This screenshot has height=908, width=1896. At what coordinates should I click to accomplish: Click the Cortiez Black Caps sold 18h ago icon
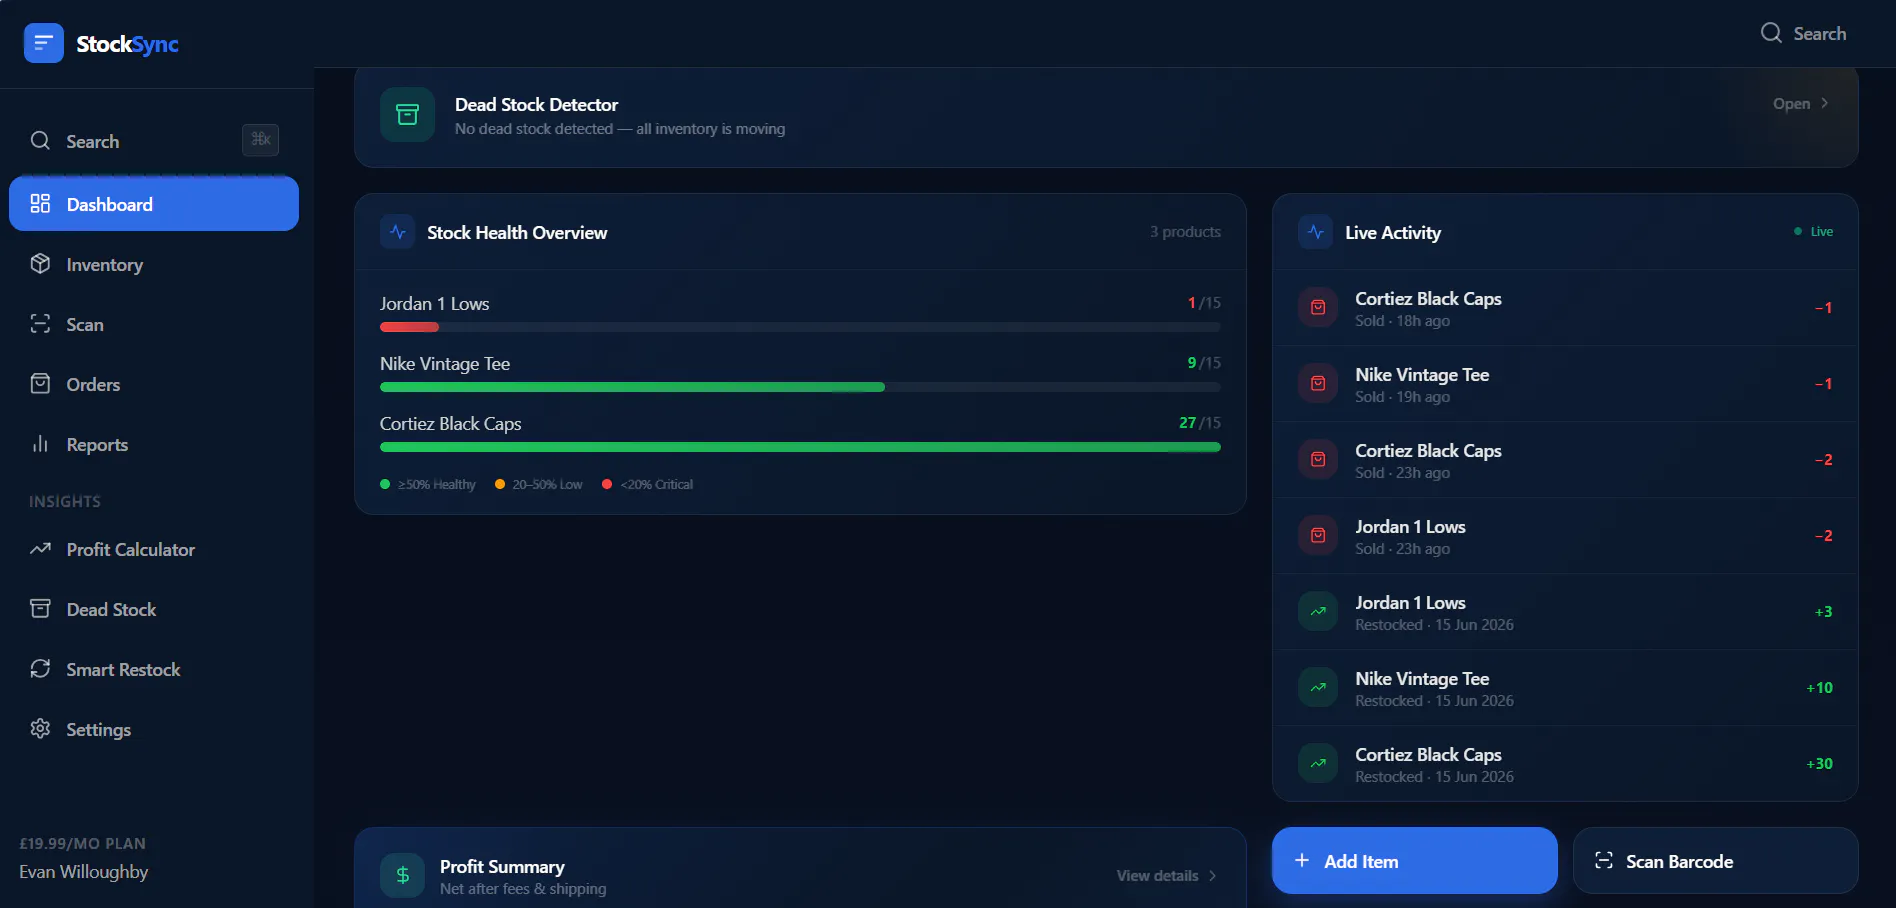[1318, 308]
